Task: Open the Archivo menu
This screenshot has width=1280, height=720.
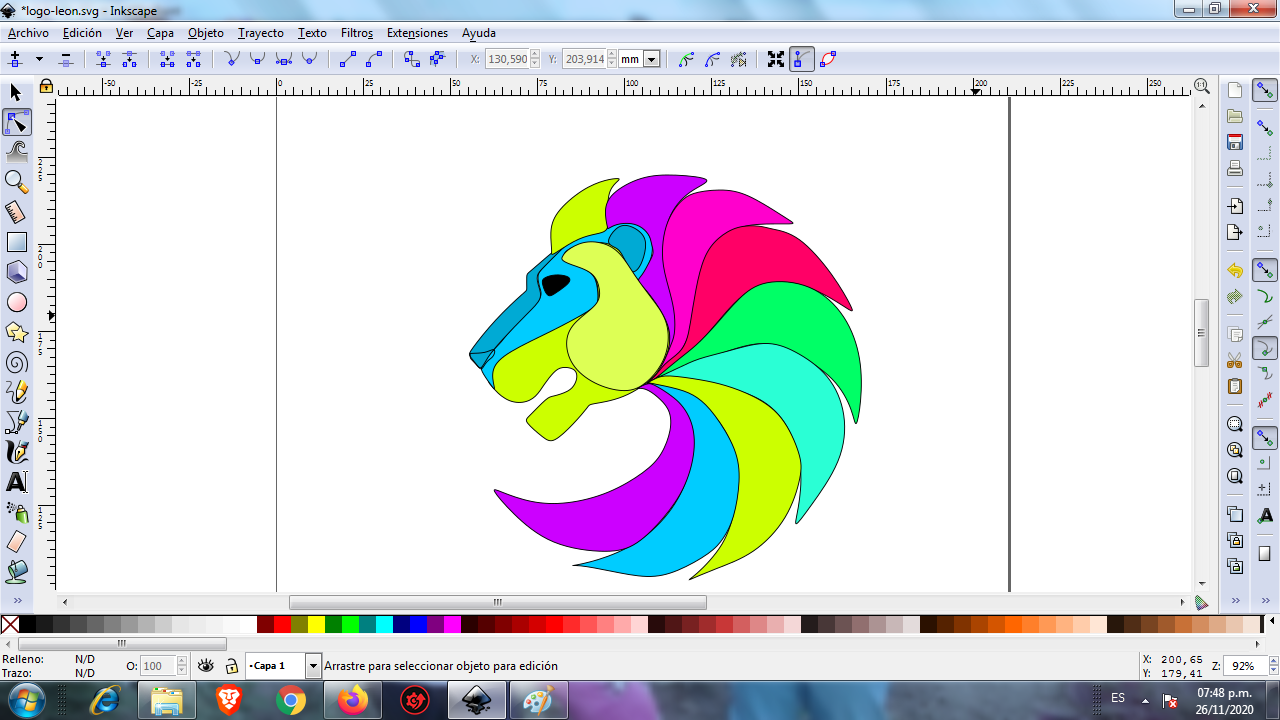Action: click(28, 33)
